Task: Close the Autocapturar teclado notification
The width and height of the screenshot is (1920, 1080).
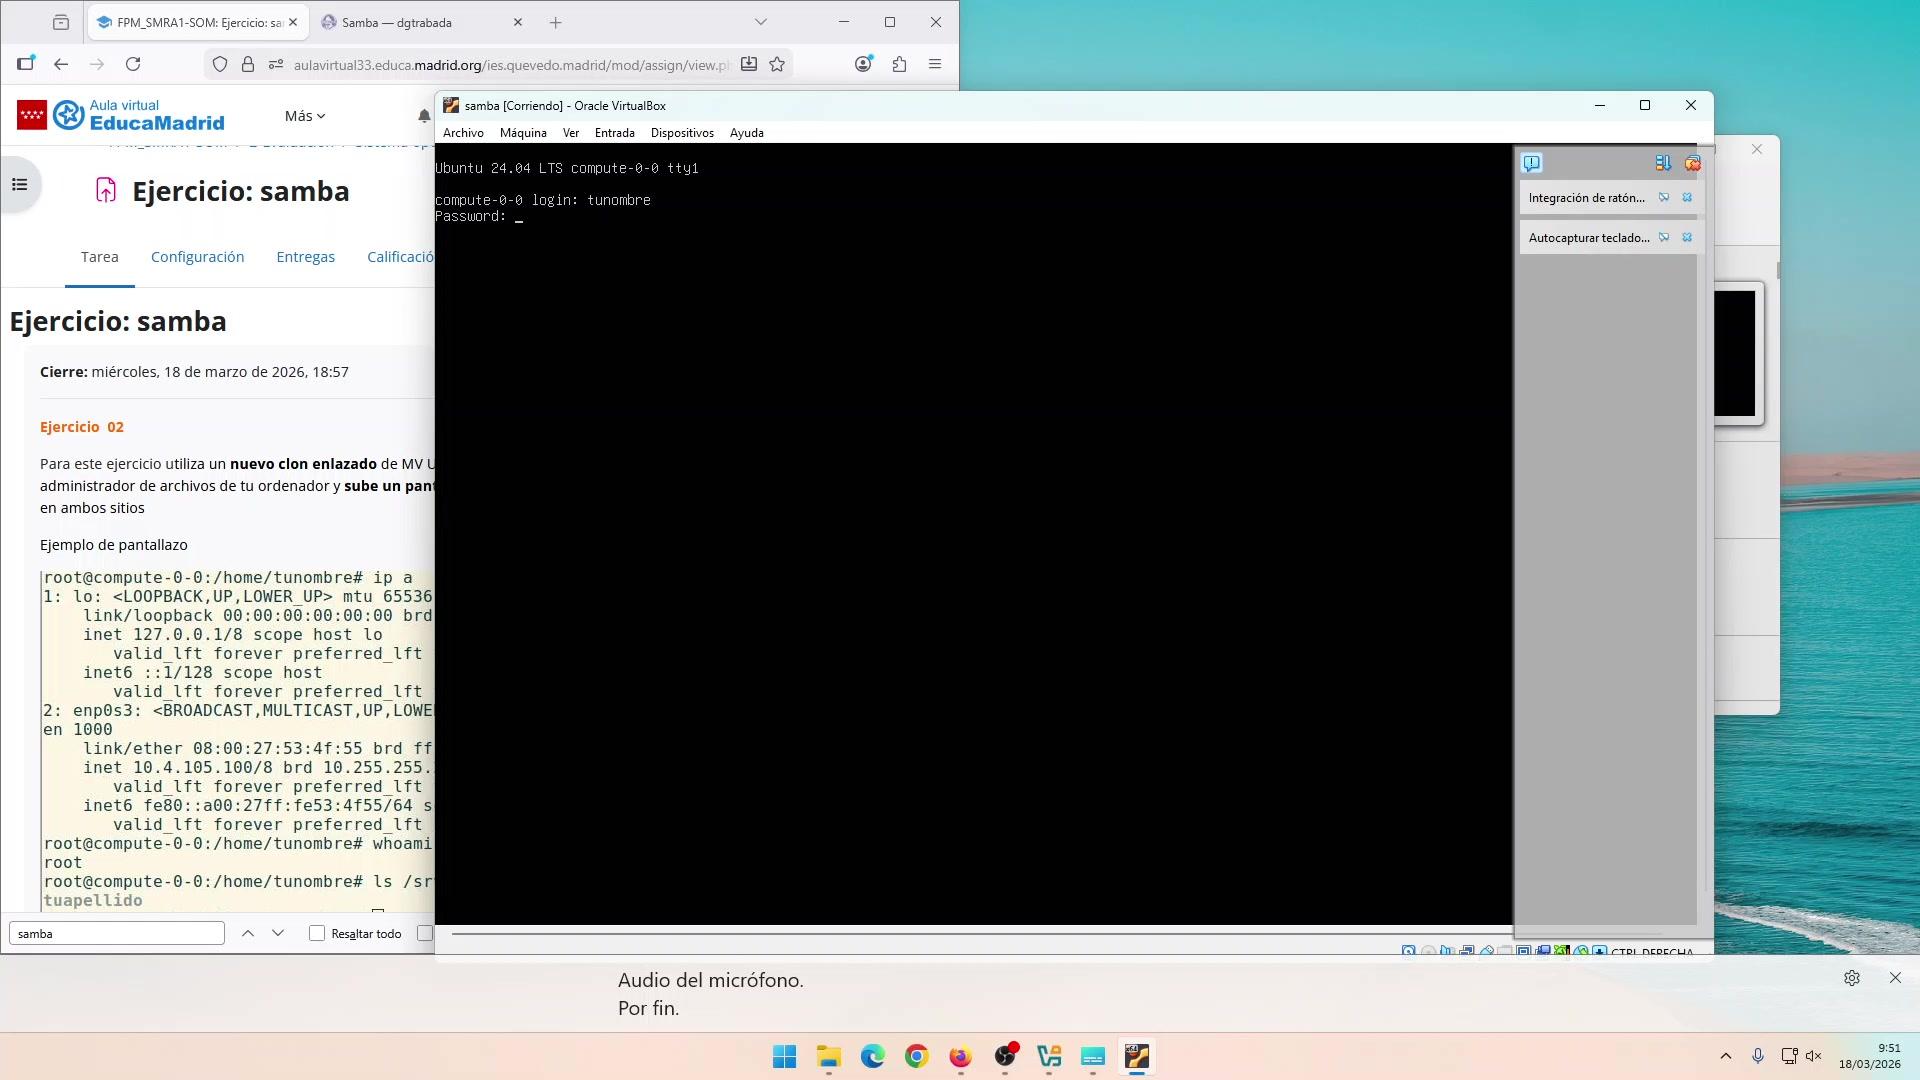Action: point(1687,238)
